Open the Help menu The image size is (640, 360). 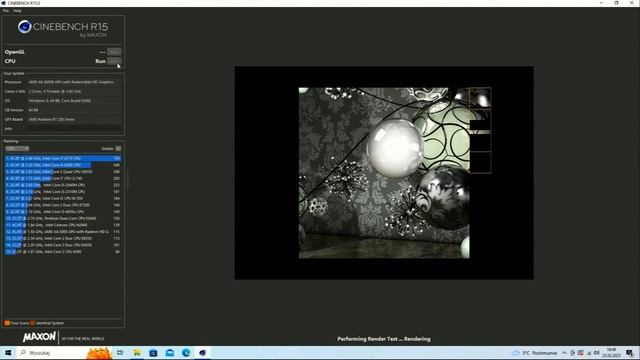(17, 11)
